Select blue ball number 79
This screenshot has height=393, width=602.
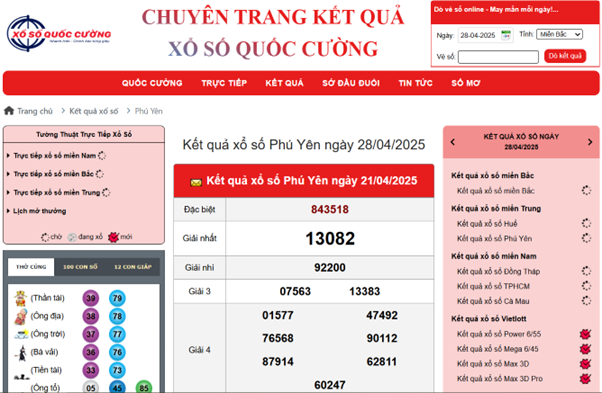[117, 298]
